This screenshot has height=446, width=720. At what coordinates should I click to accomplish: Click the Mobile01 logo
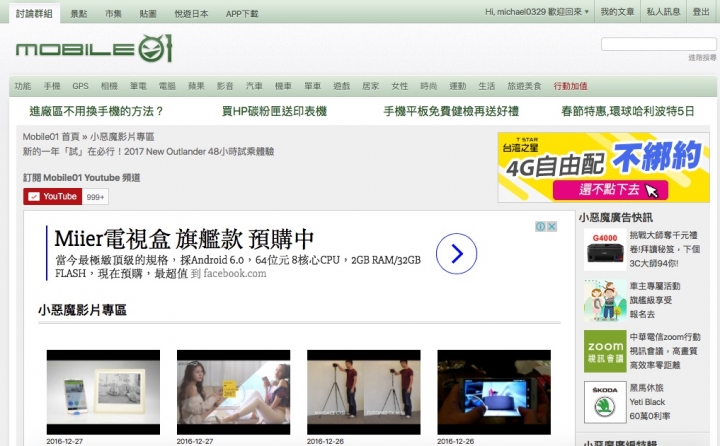pyautogui.click(x=94, y=48)
